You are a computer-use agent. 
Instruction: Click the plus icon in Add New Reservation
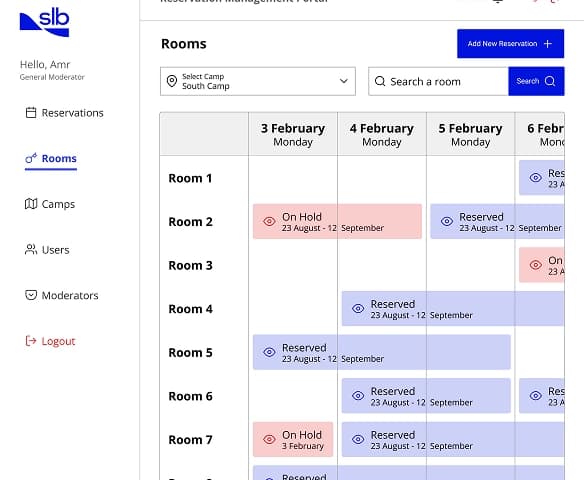(x=548, y=44)
